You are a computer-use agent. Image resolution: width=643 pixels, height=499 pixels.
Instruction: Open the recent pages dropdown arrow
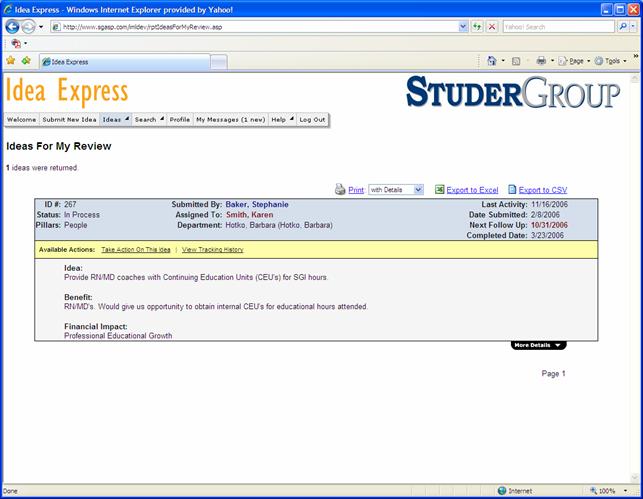pos(41,27)
